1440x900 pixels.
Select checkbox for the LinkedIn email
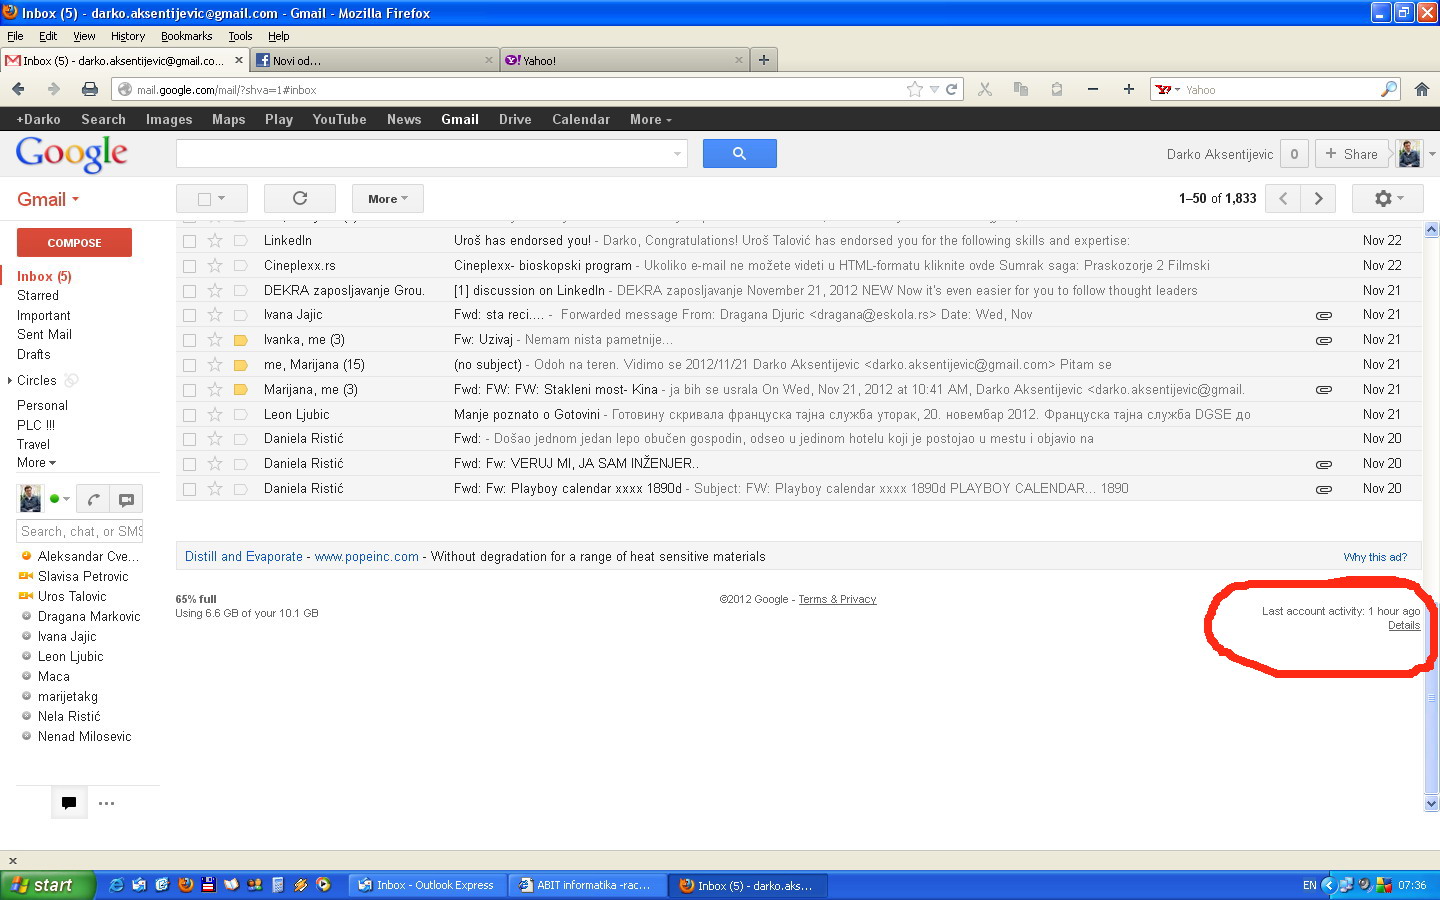[x=189, y=241]
